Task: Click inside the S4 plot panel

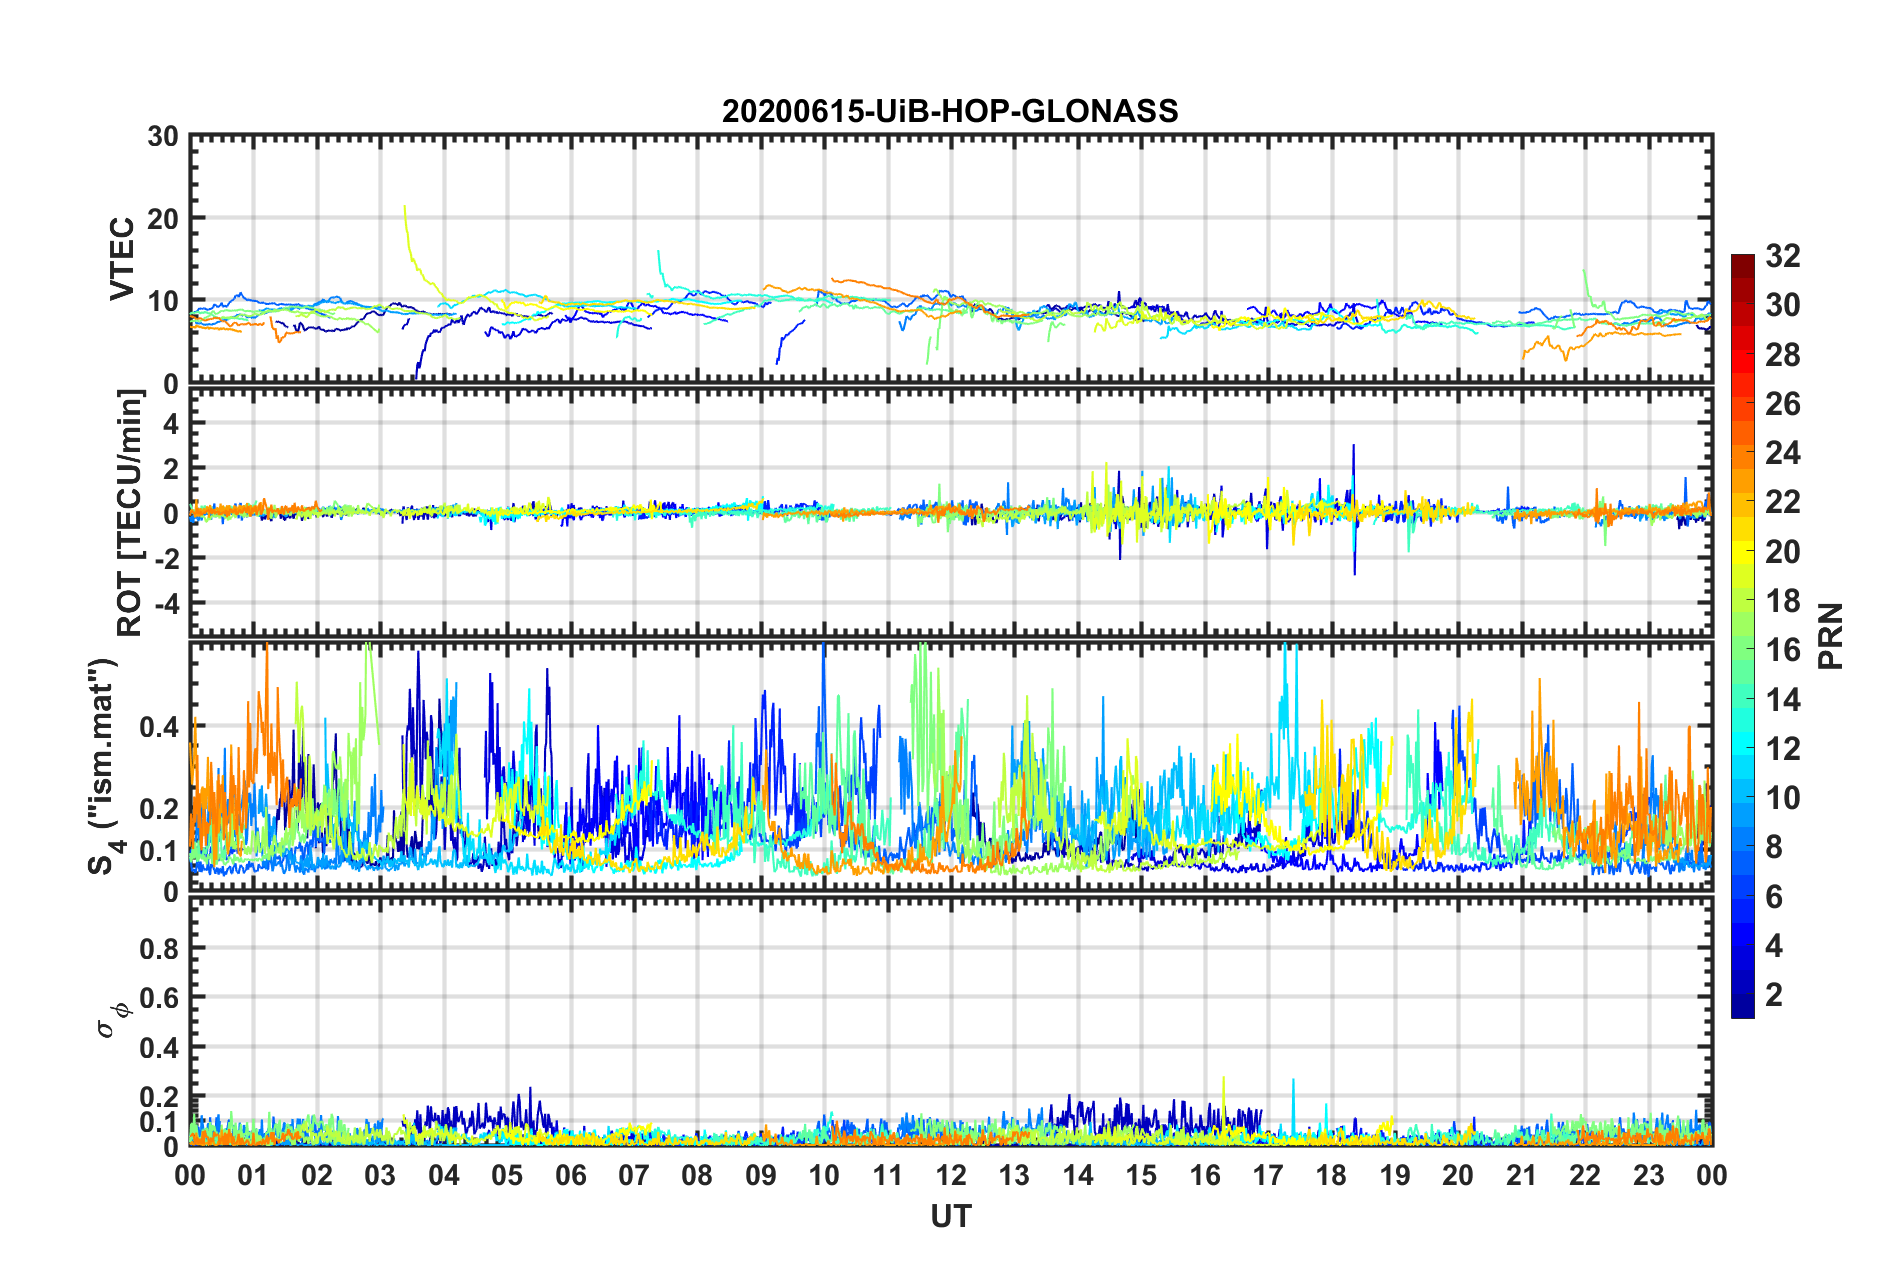Action: pyautogui.click(x=951, y=766)
